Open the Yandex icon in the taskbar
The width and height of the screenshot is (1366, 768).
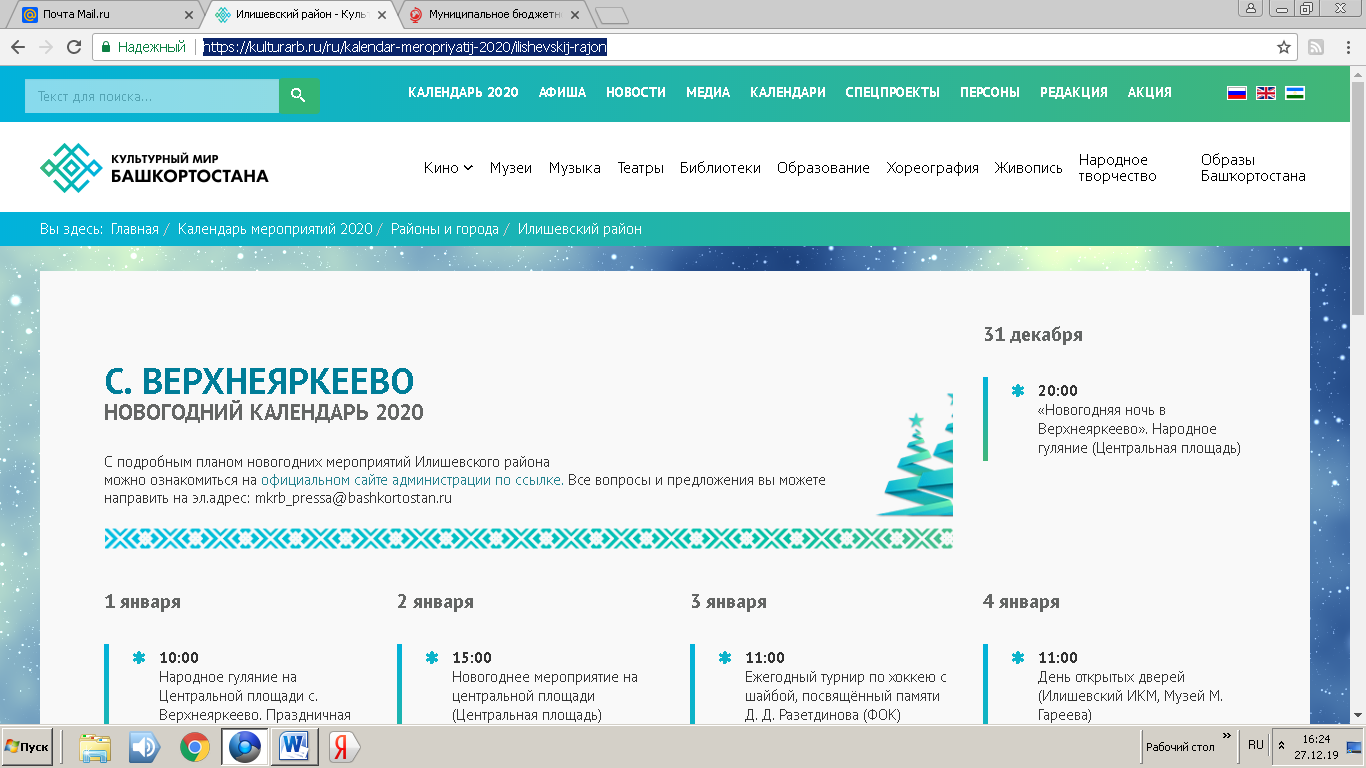click(x=343, y=747)
